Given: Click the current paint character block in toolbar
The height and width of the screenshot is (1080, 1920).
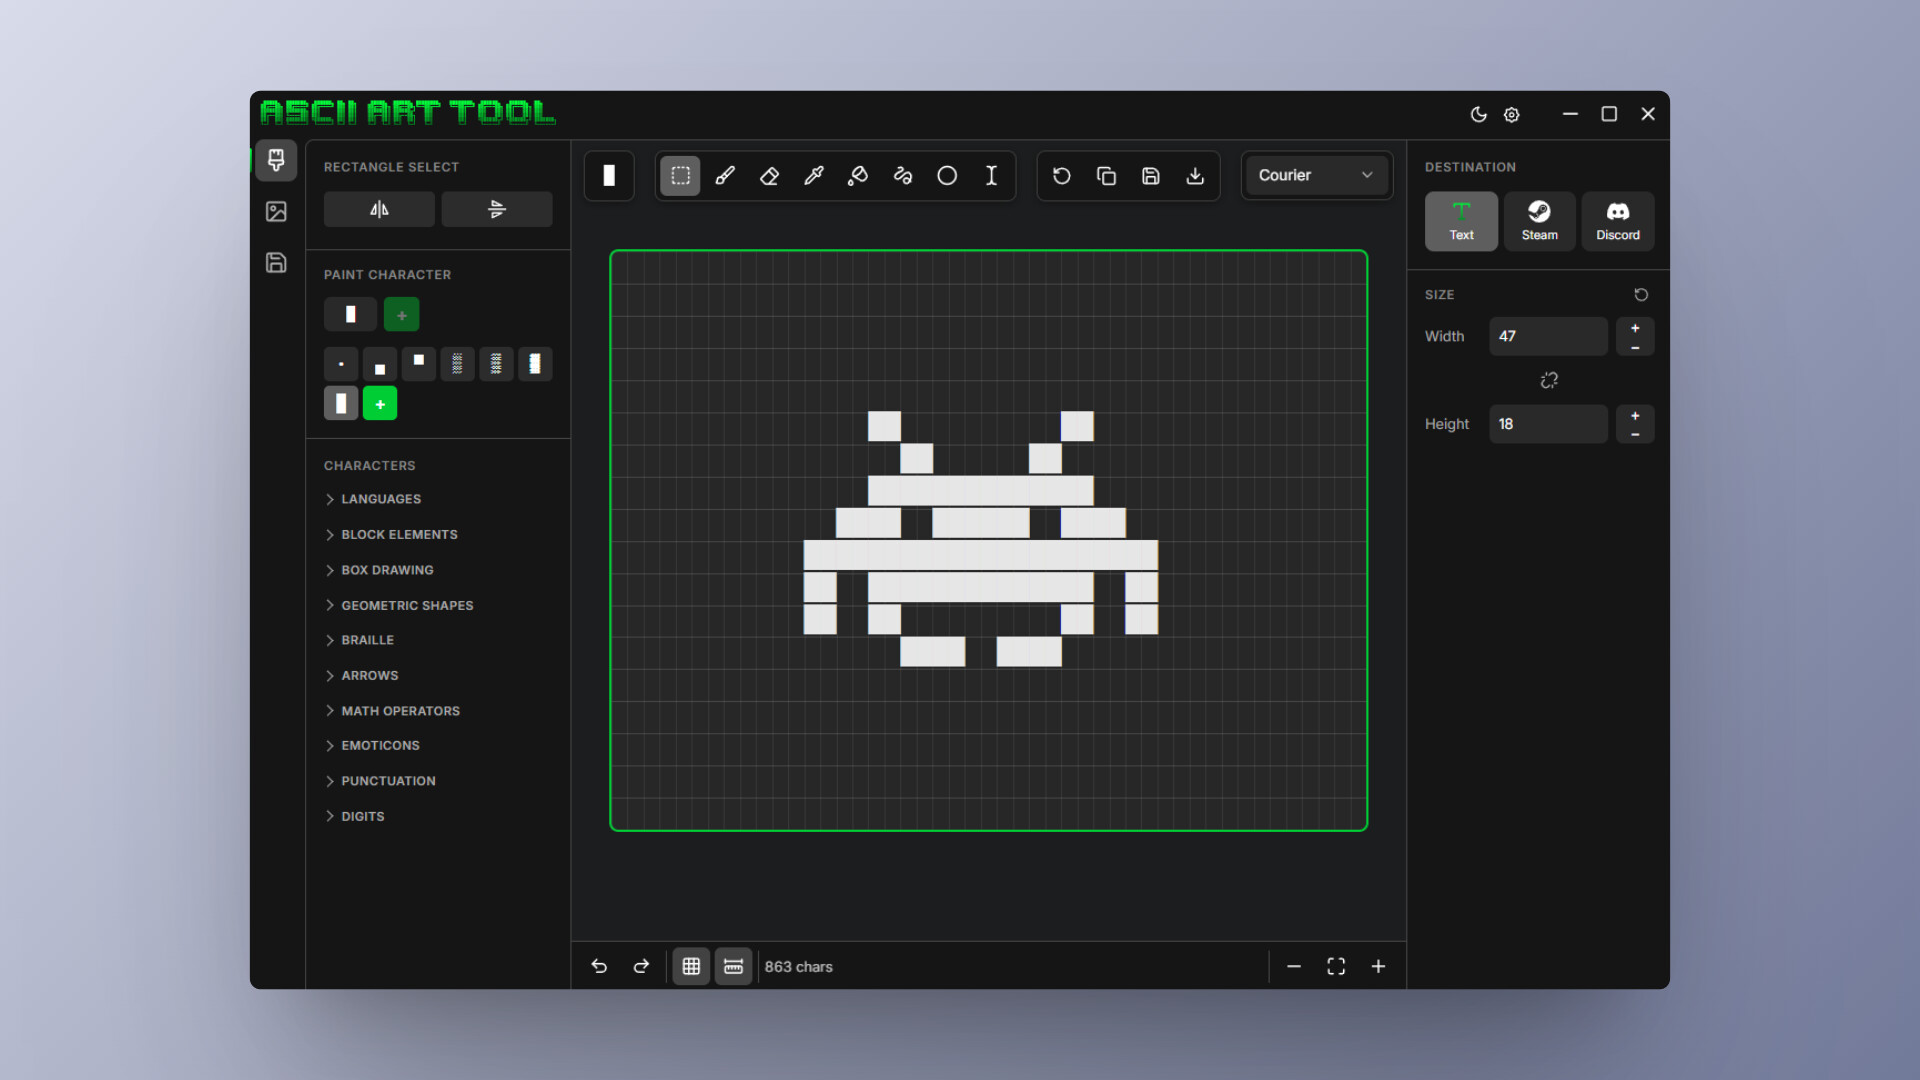Looking at the screenshot, I should [x=609, y=176].
